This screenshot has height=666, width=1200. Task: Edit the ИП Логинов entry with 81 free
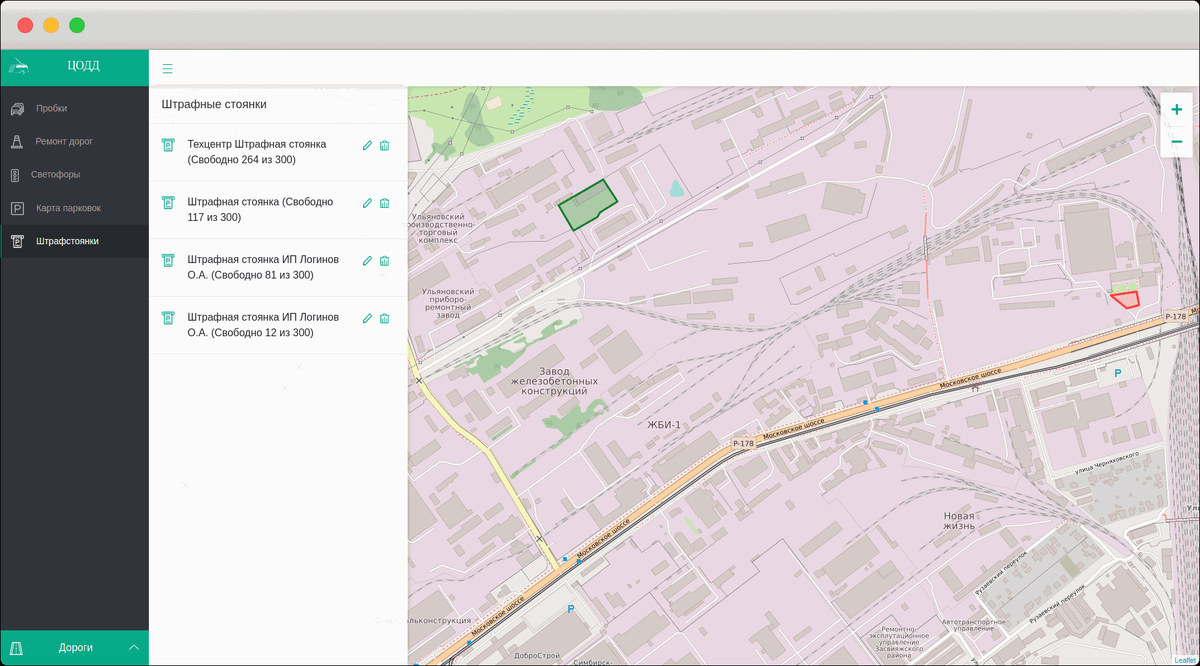[x=367, y=261]
